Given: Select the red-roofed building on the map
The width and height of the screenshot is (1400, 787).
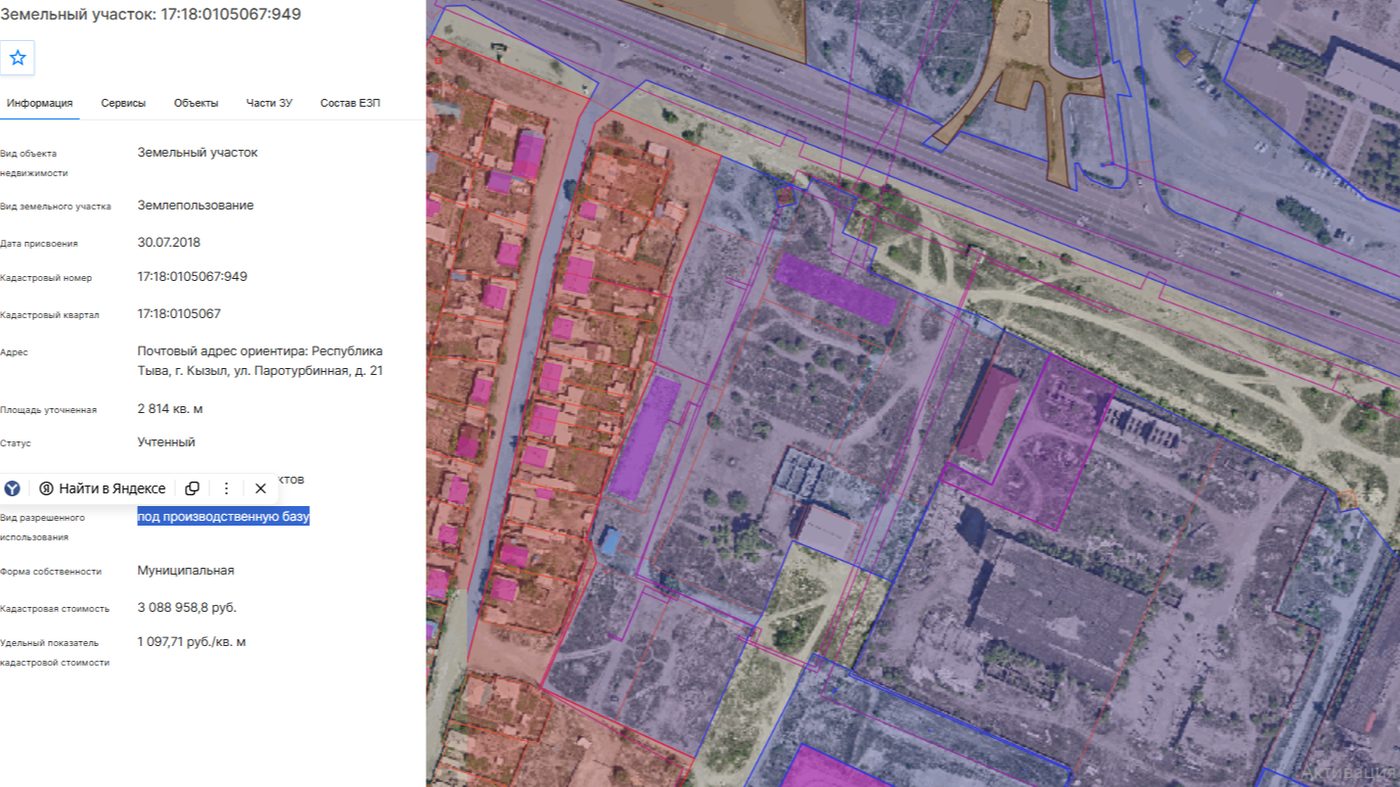Looking at the screenshot, I should [x=988, y=413].
